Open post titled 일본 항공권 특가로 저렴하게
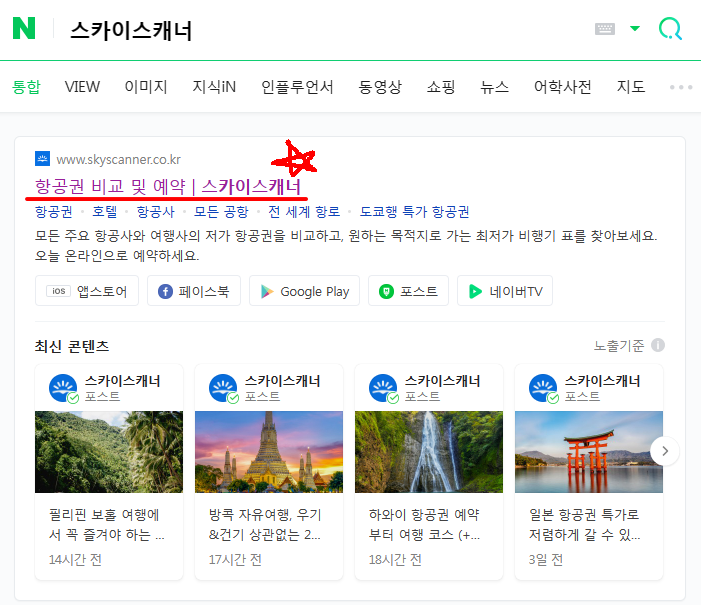The width and height of the screenshot is (701, 605). 584,525
